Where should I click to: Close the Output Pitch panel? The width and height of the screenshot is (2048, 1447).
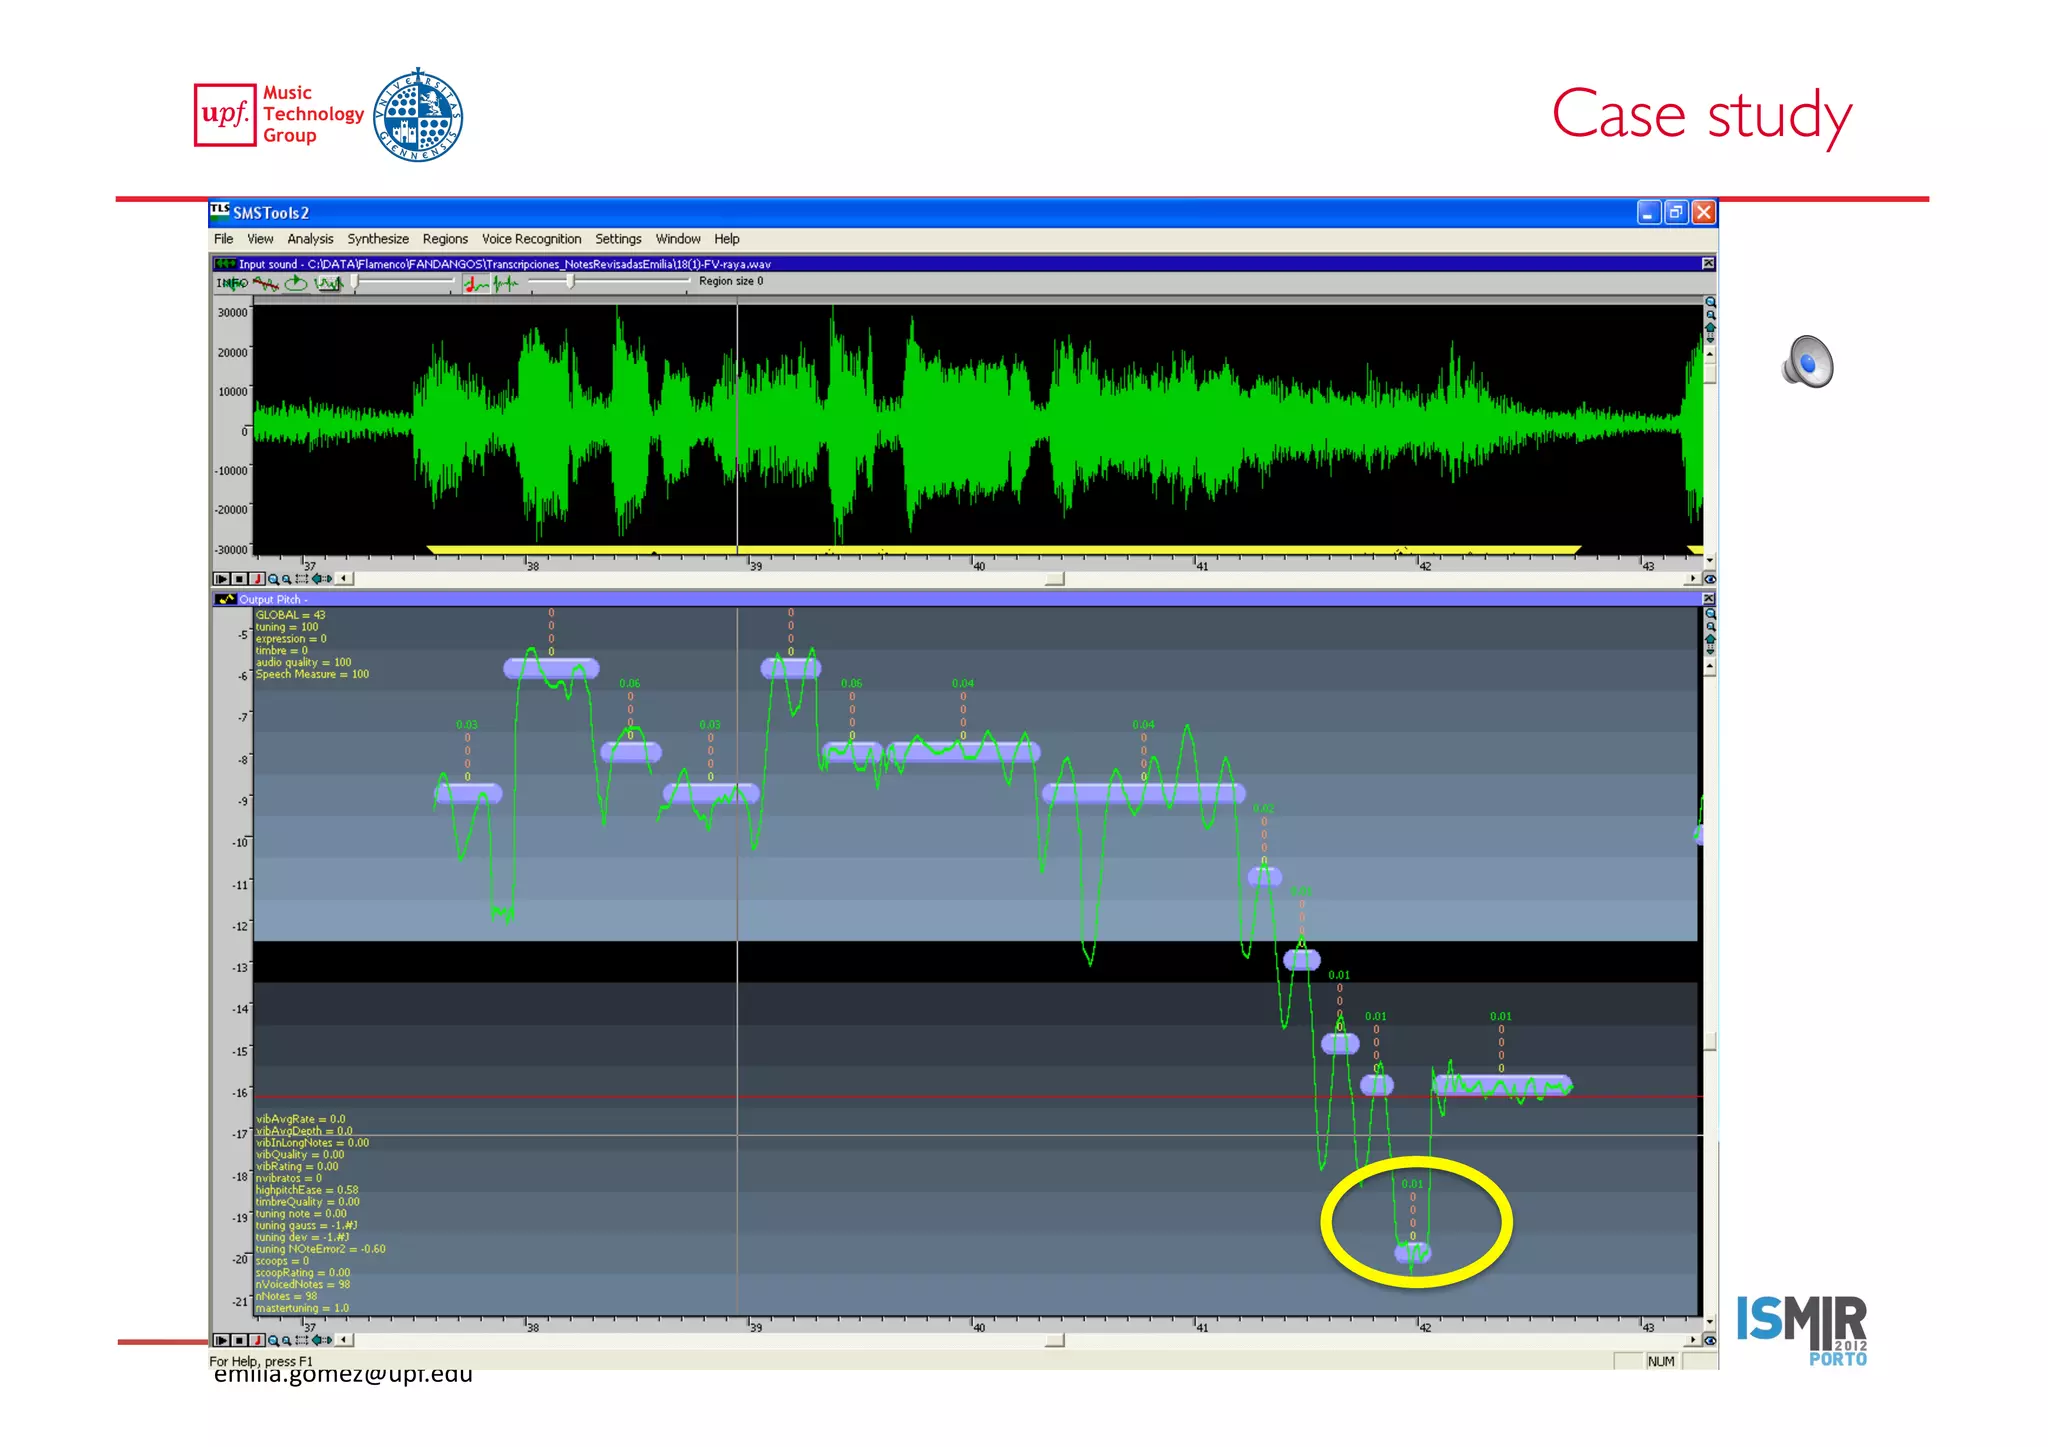pyautogui.click(x=1708, y=599)
